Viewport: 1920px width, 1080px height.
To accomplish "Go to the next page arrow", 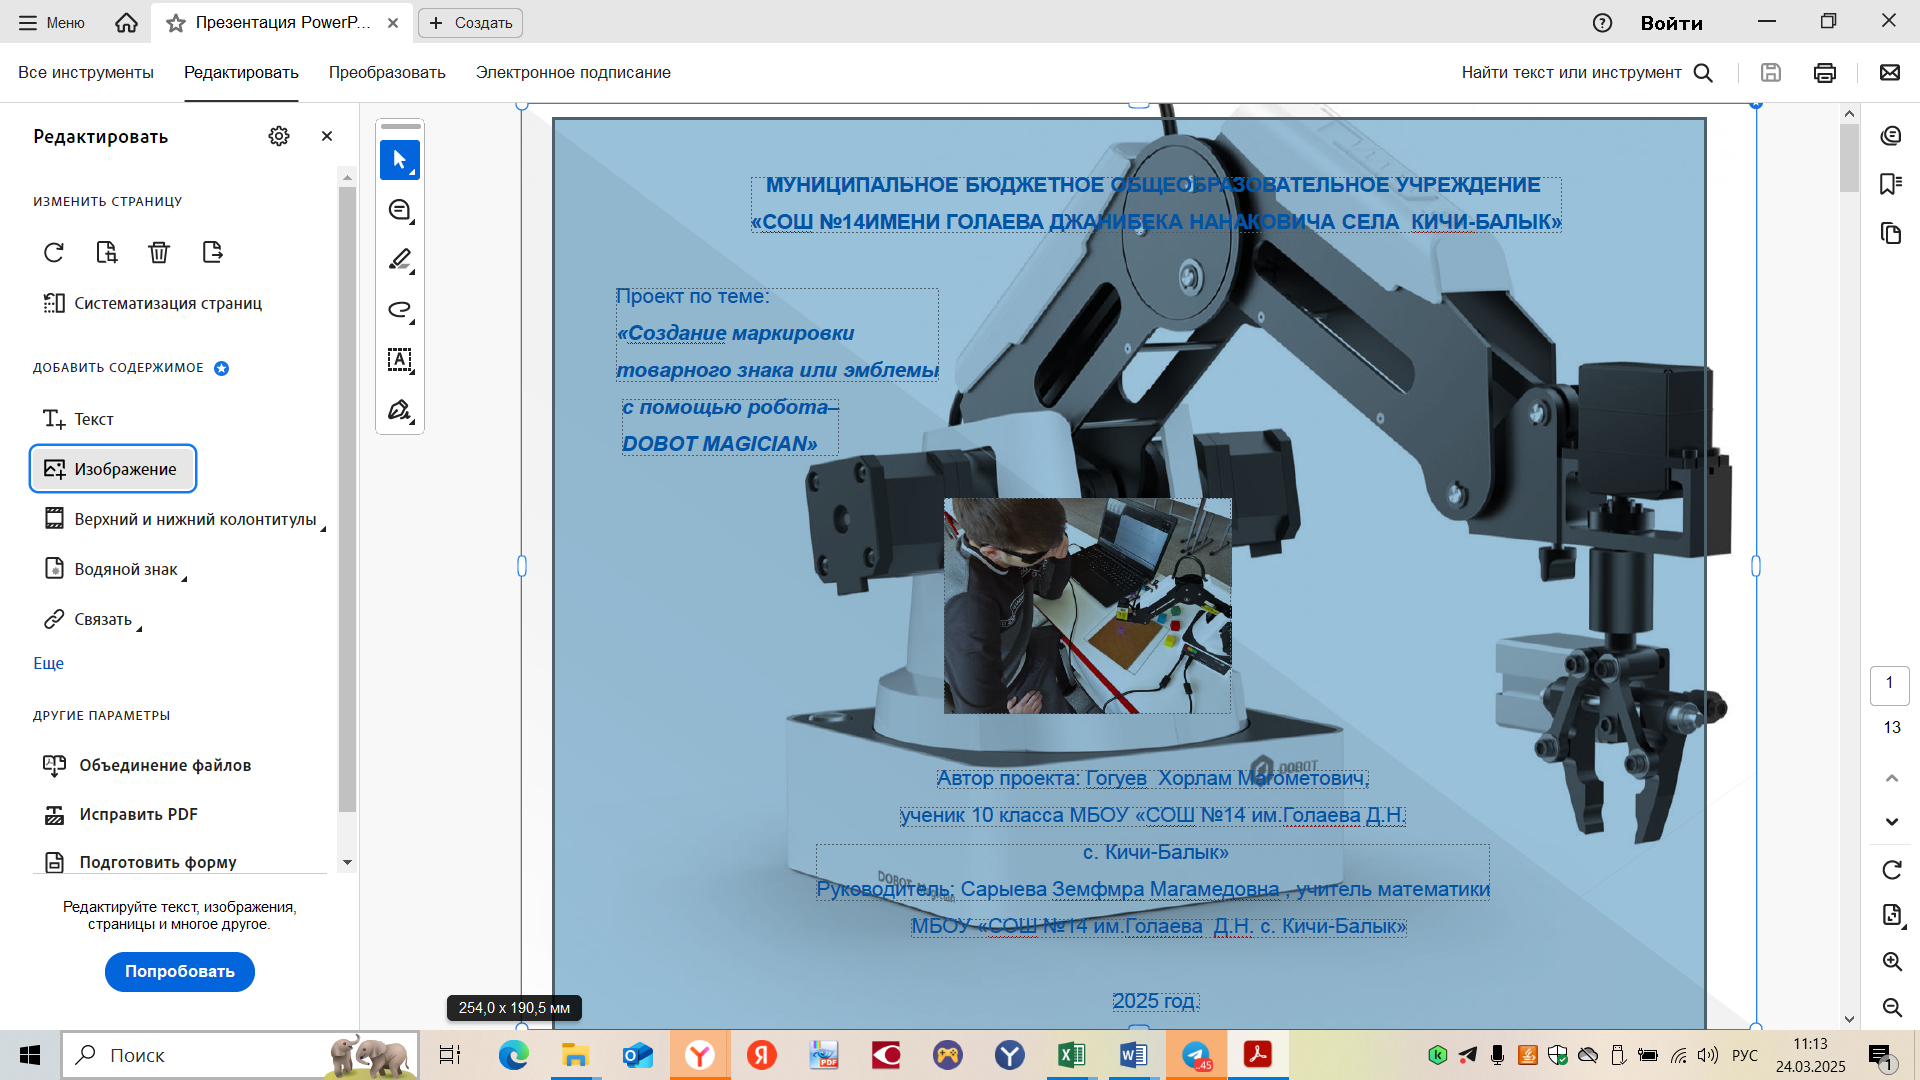I will [x=1892, y=822].
